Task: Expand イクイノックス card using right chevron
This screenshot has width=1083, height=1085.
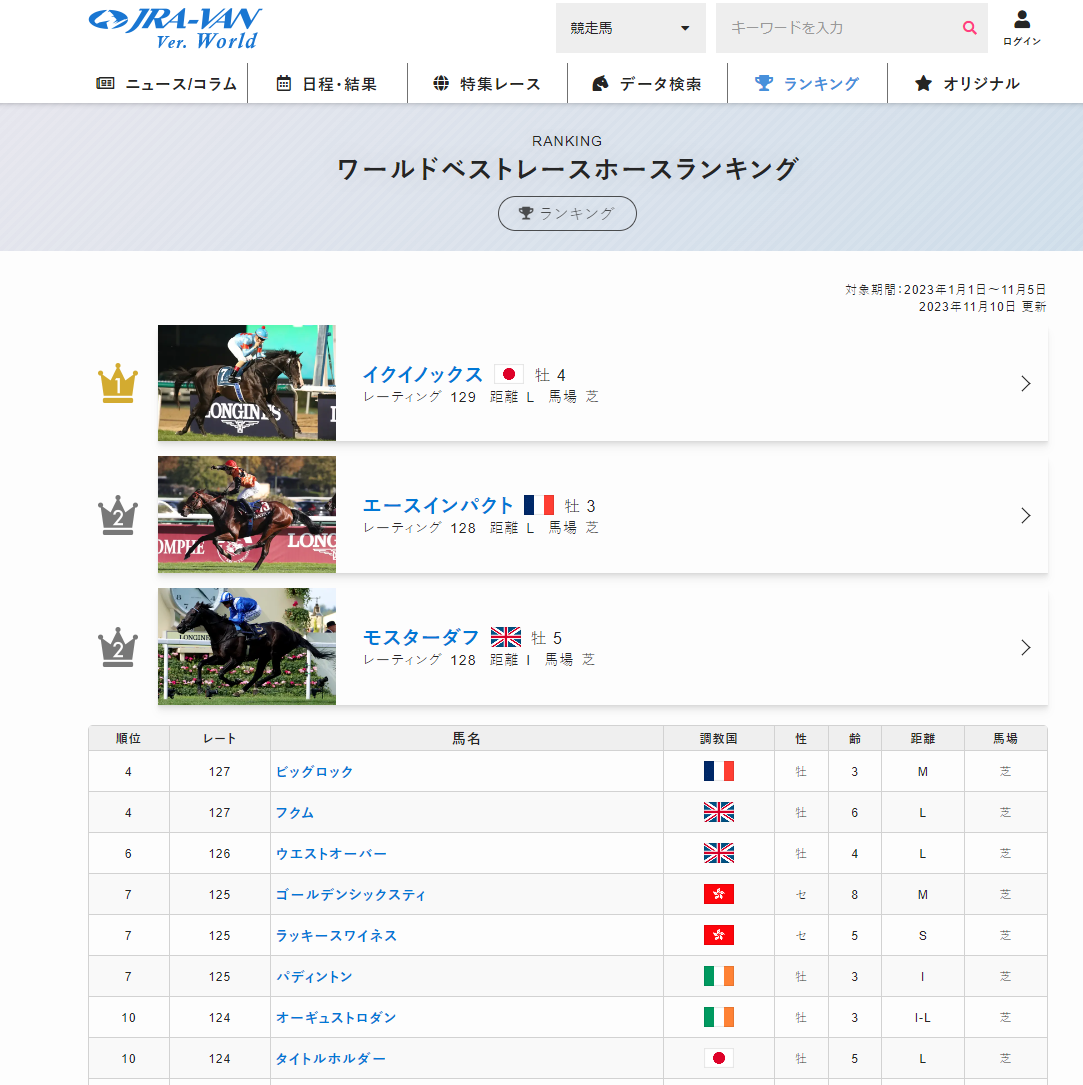Action: (x=1025, y=384)
